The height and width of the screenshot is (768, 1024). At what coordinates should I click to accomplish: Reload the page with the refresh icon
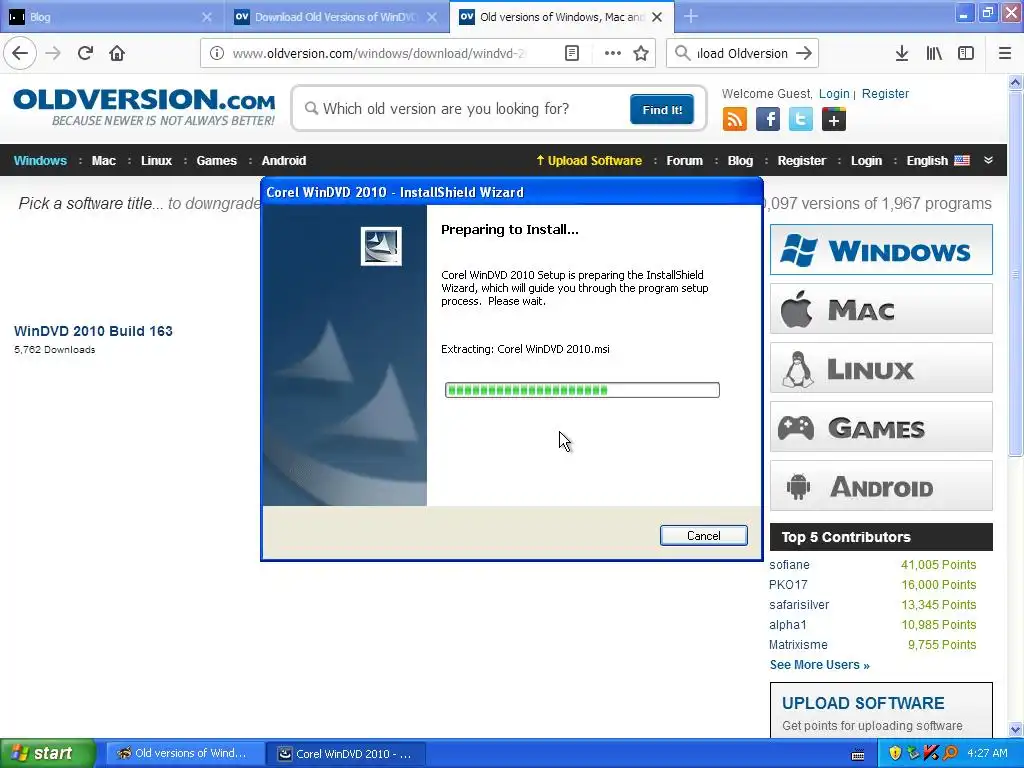(x=85, y=54)
